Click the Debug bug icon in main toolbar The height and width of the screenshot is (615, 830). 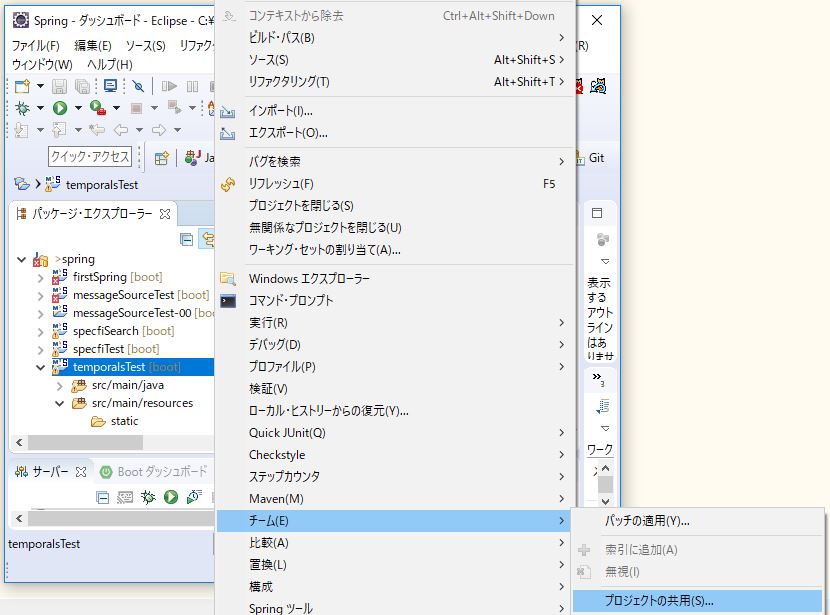click(22, 108)
